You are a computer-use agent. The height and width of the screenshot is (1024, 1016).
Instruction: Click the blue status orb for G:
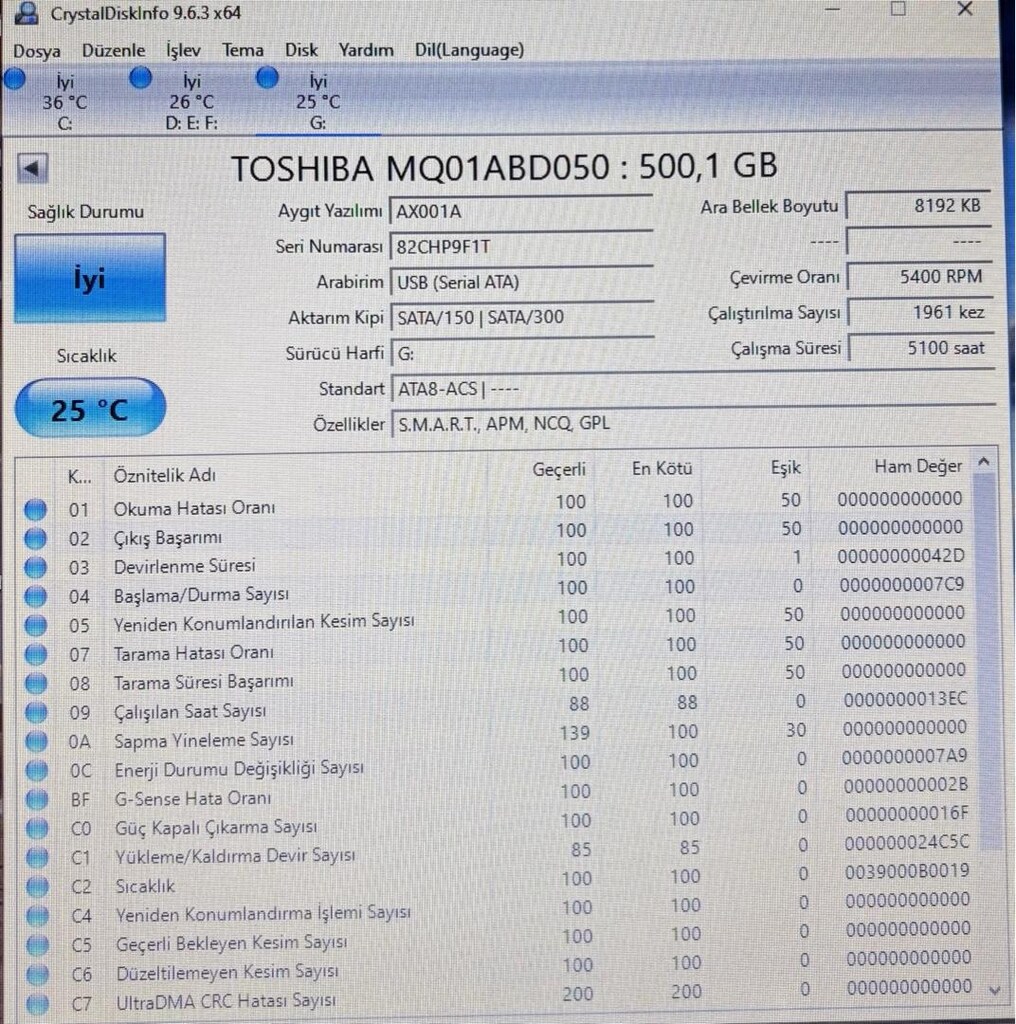point(266,78)
